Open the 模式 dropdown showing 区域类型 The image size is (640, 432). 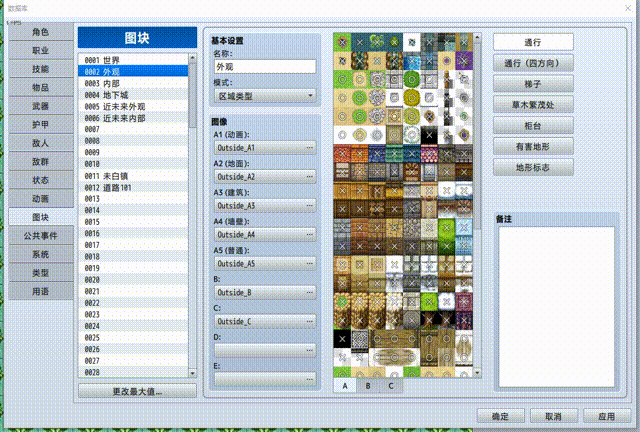pos(265,96)
